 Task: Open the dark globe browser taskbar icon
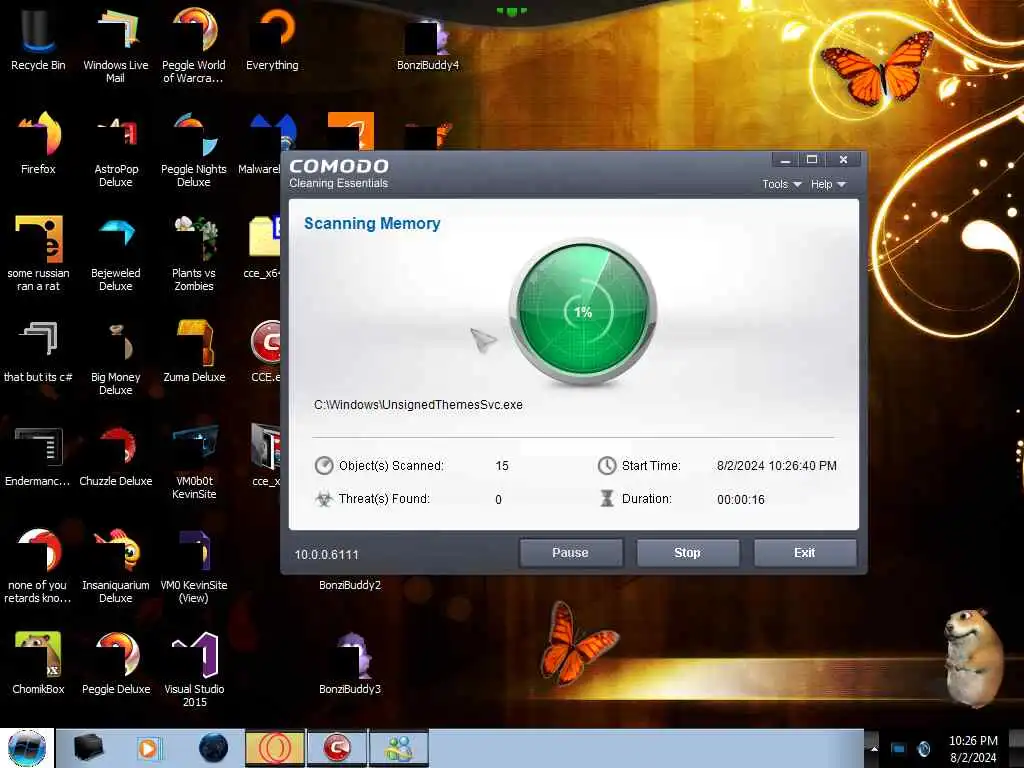pos(213,748)
